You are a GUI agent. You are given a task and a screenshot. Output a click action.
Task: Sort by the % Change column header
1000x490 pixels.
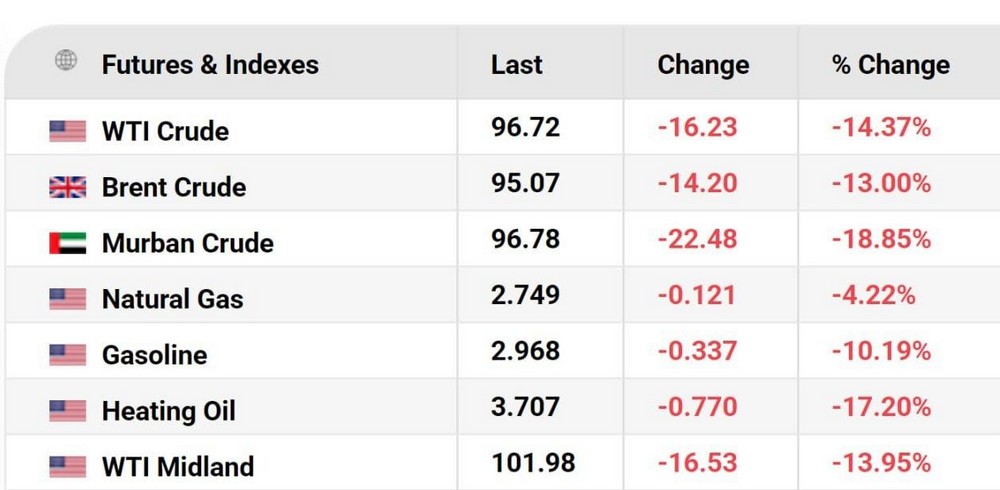[x=890, y=65]
